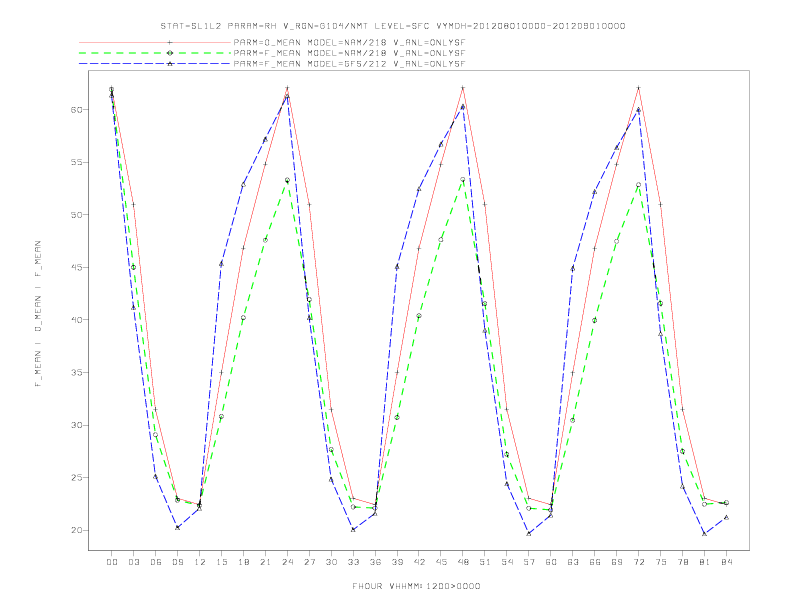Select the green F_MEAN NAM/218 legend label
Viewport: 792px width, 612px height.
(x=349, y=53)
